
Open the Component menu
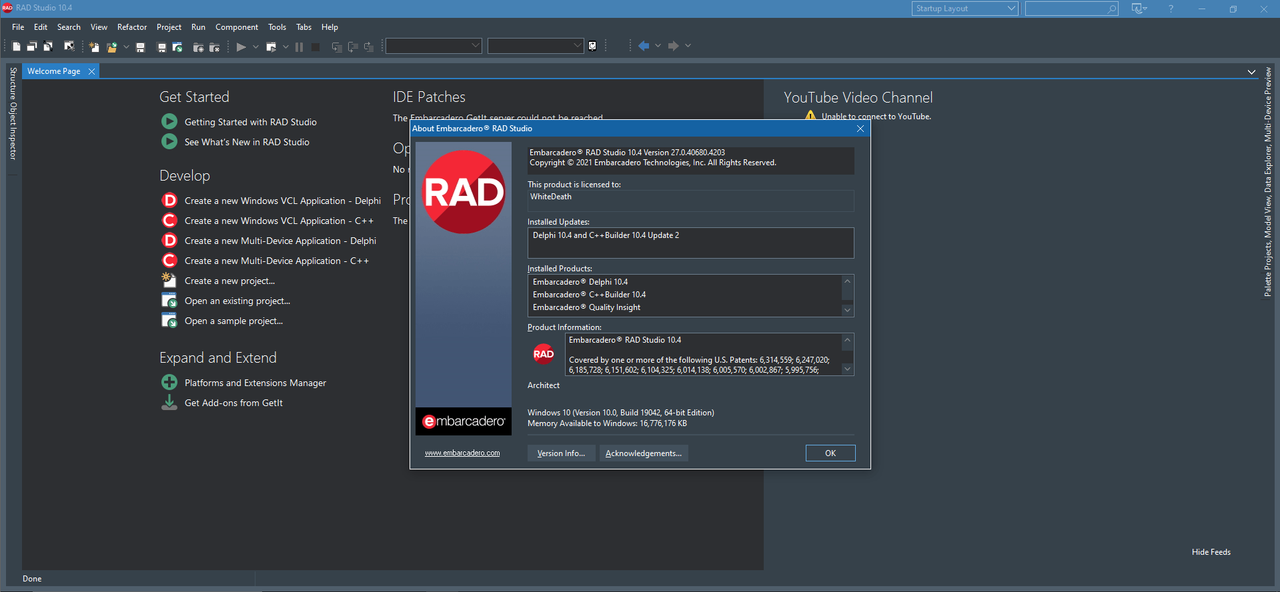click(237, 27)
